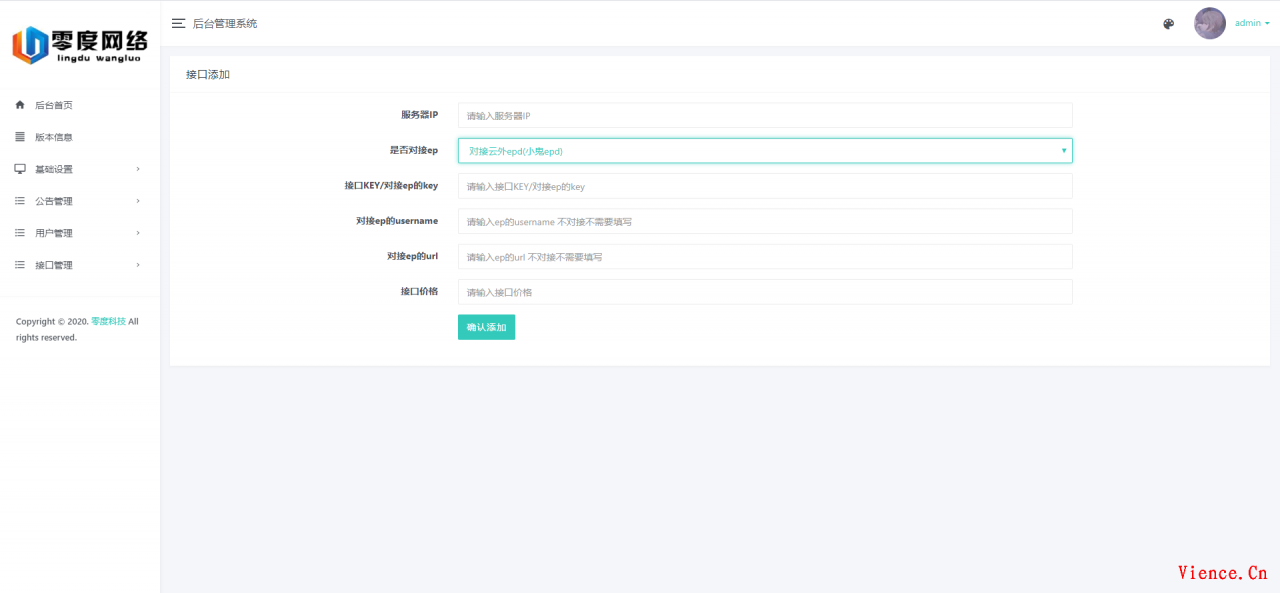Click the 接口管理 sidebar icon
This screenshot has height=593, width=1280.
click(19, 264)
